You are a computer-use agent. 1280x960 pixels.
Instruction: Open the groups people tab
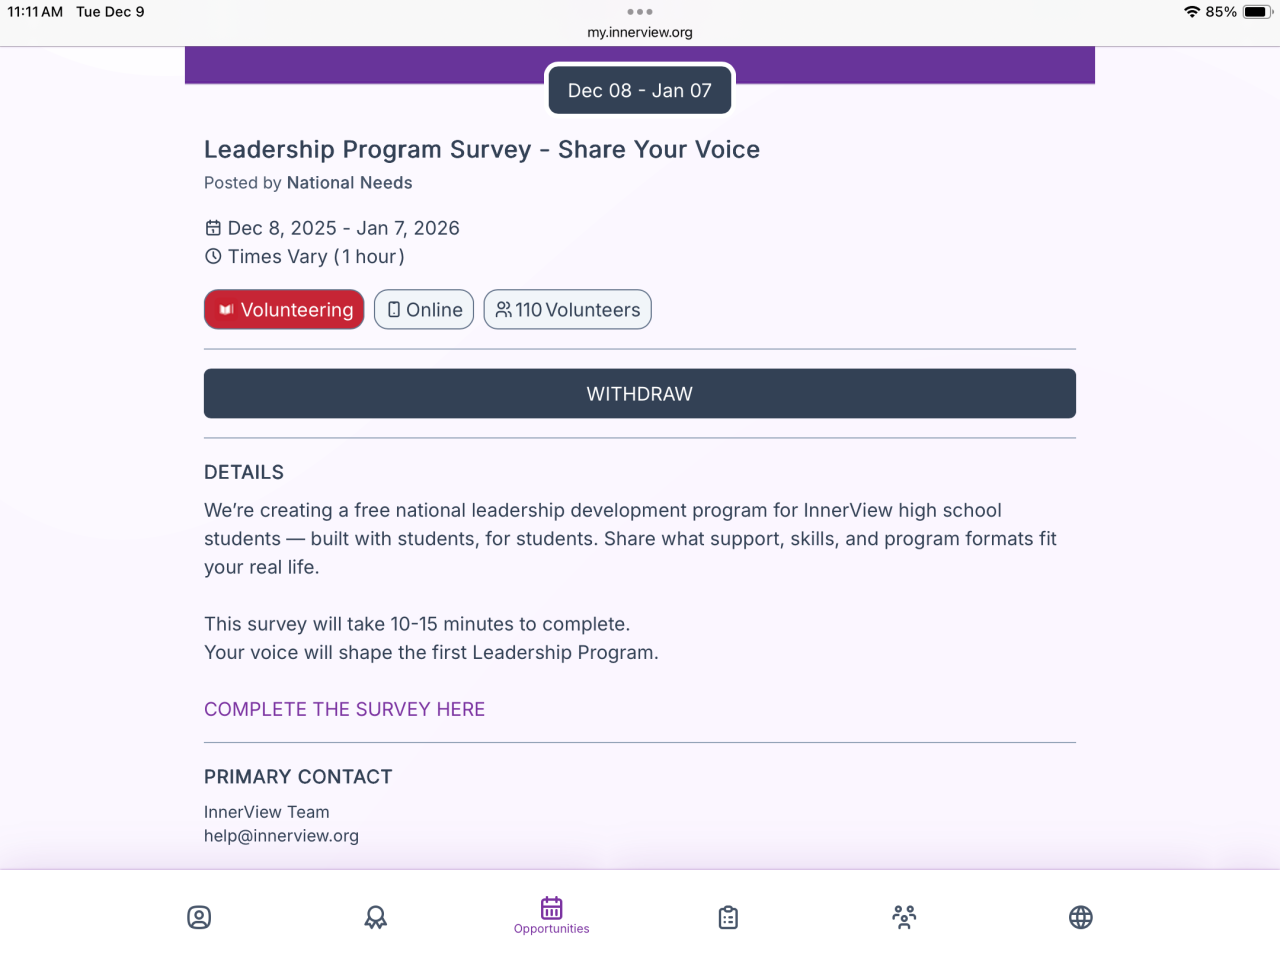[x=904, y=917]
